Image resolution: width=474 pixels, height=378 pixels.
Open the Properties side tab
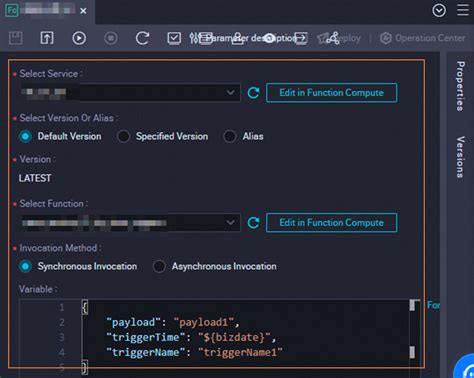[460, 86]
